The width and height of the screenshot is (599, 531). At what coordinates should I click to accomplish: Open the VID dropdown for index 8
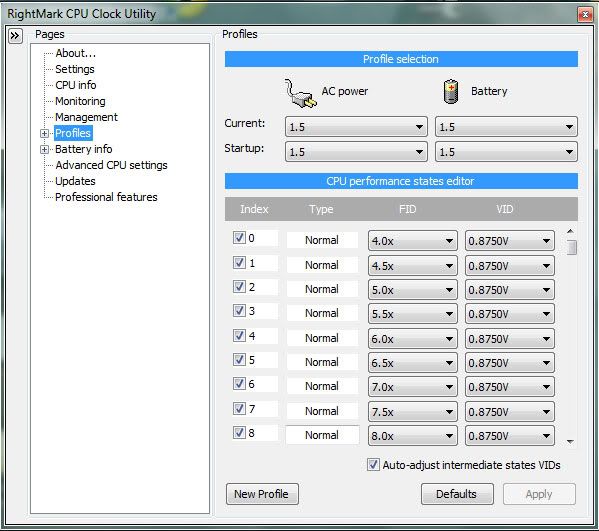coord(510,436)
